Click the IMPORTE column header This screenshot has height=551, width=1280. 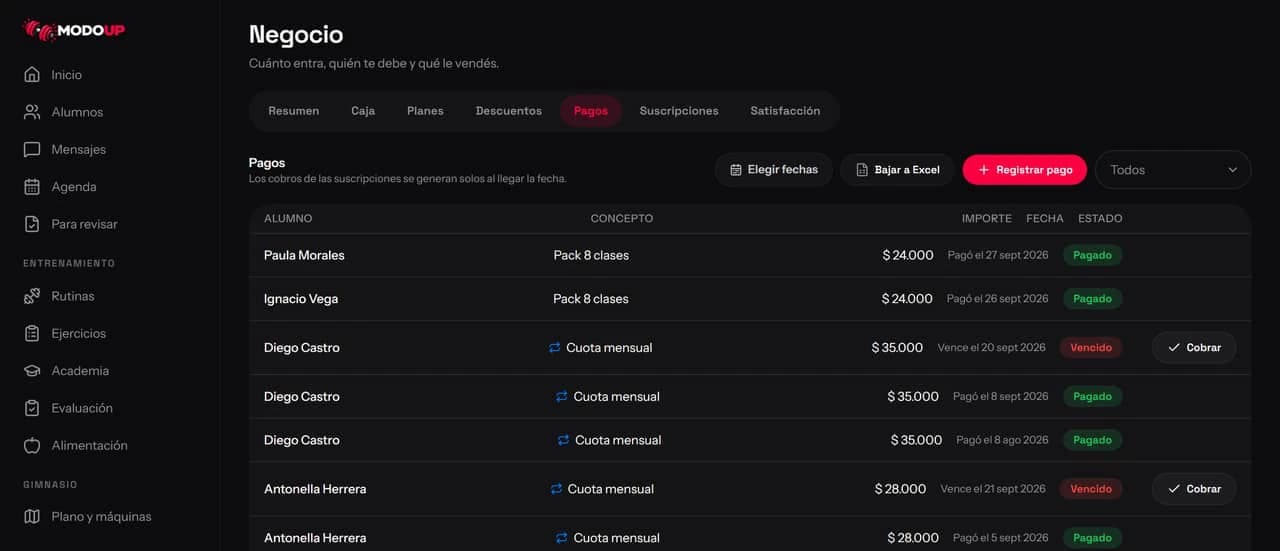point(987,218)
